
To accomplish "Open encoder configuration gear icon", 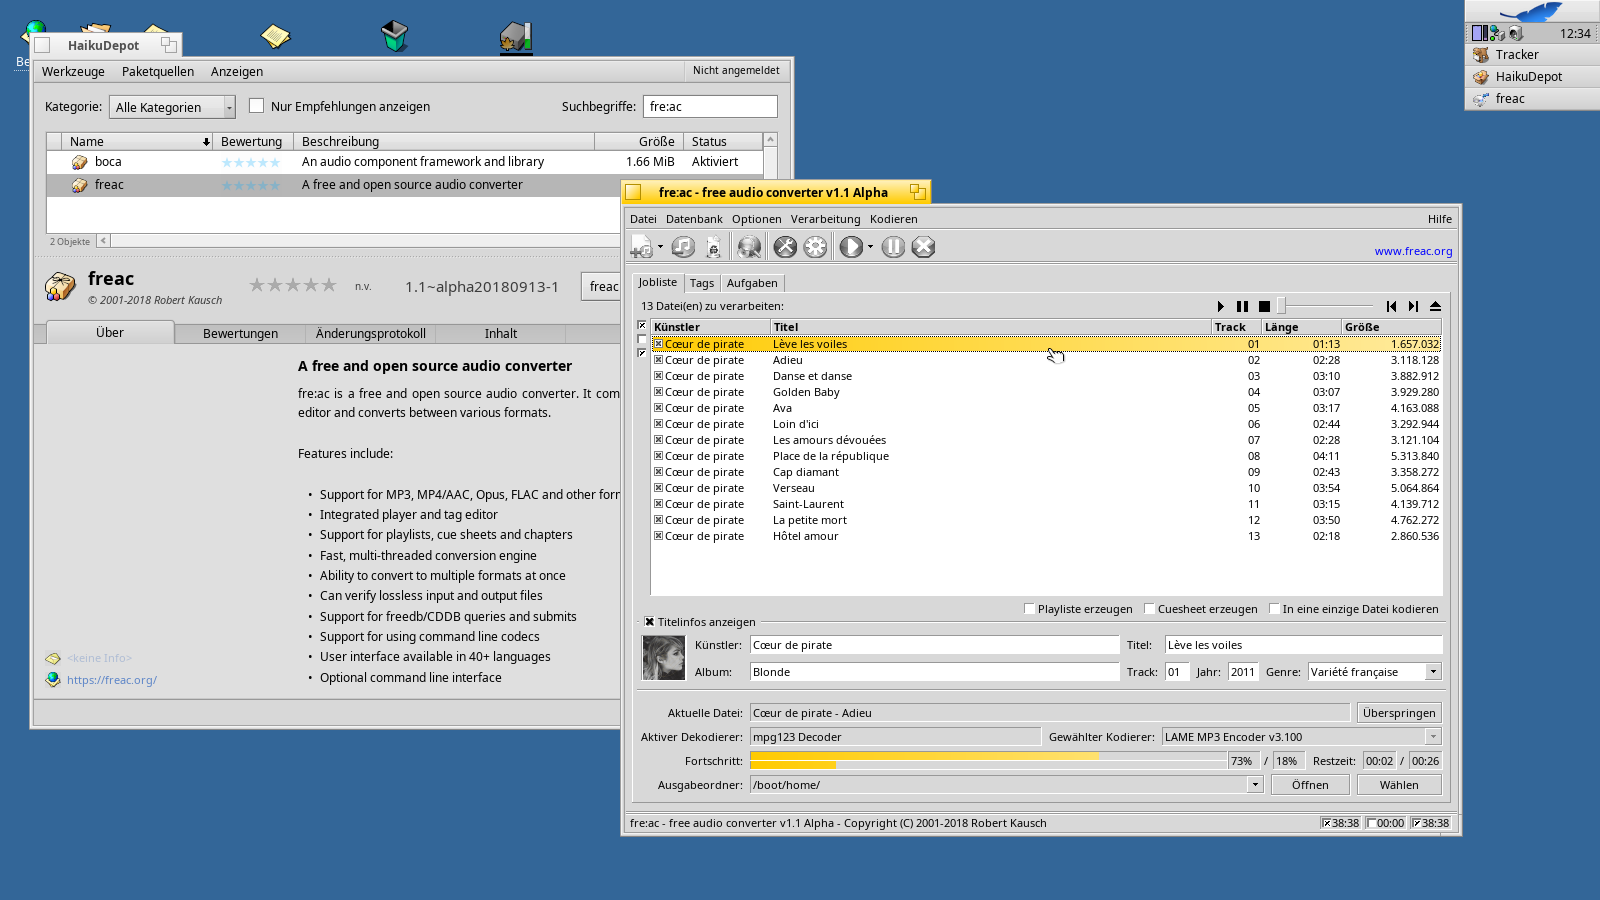I will (816, 247).
